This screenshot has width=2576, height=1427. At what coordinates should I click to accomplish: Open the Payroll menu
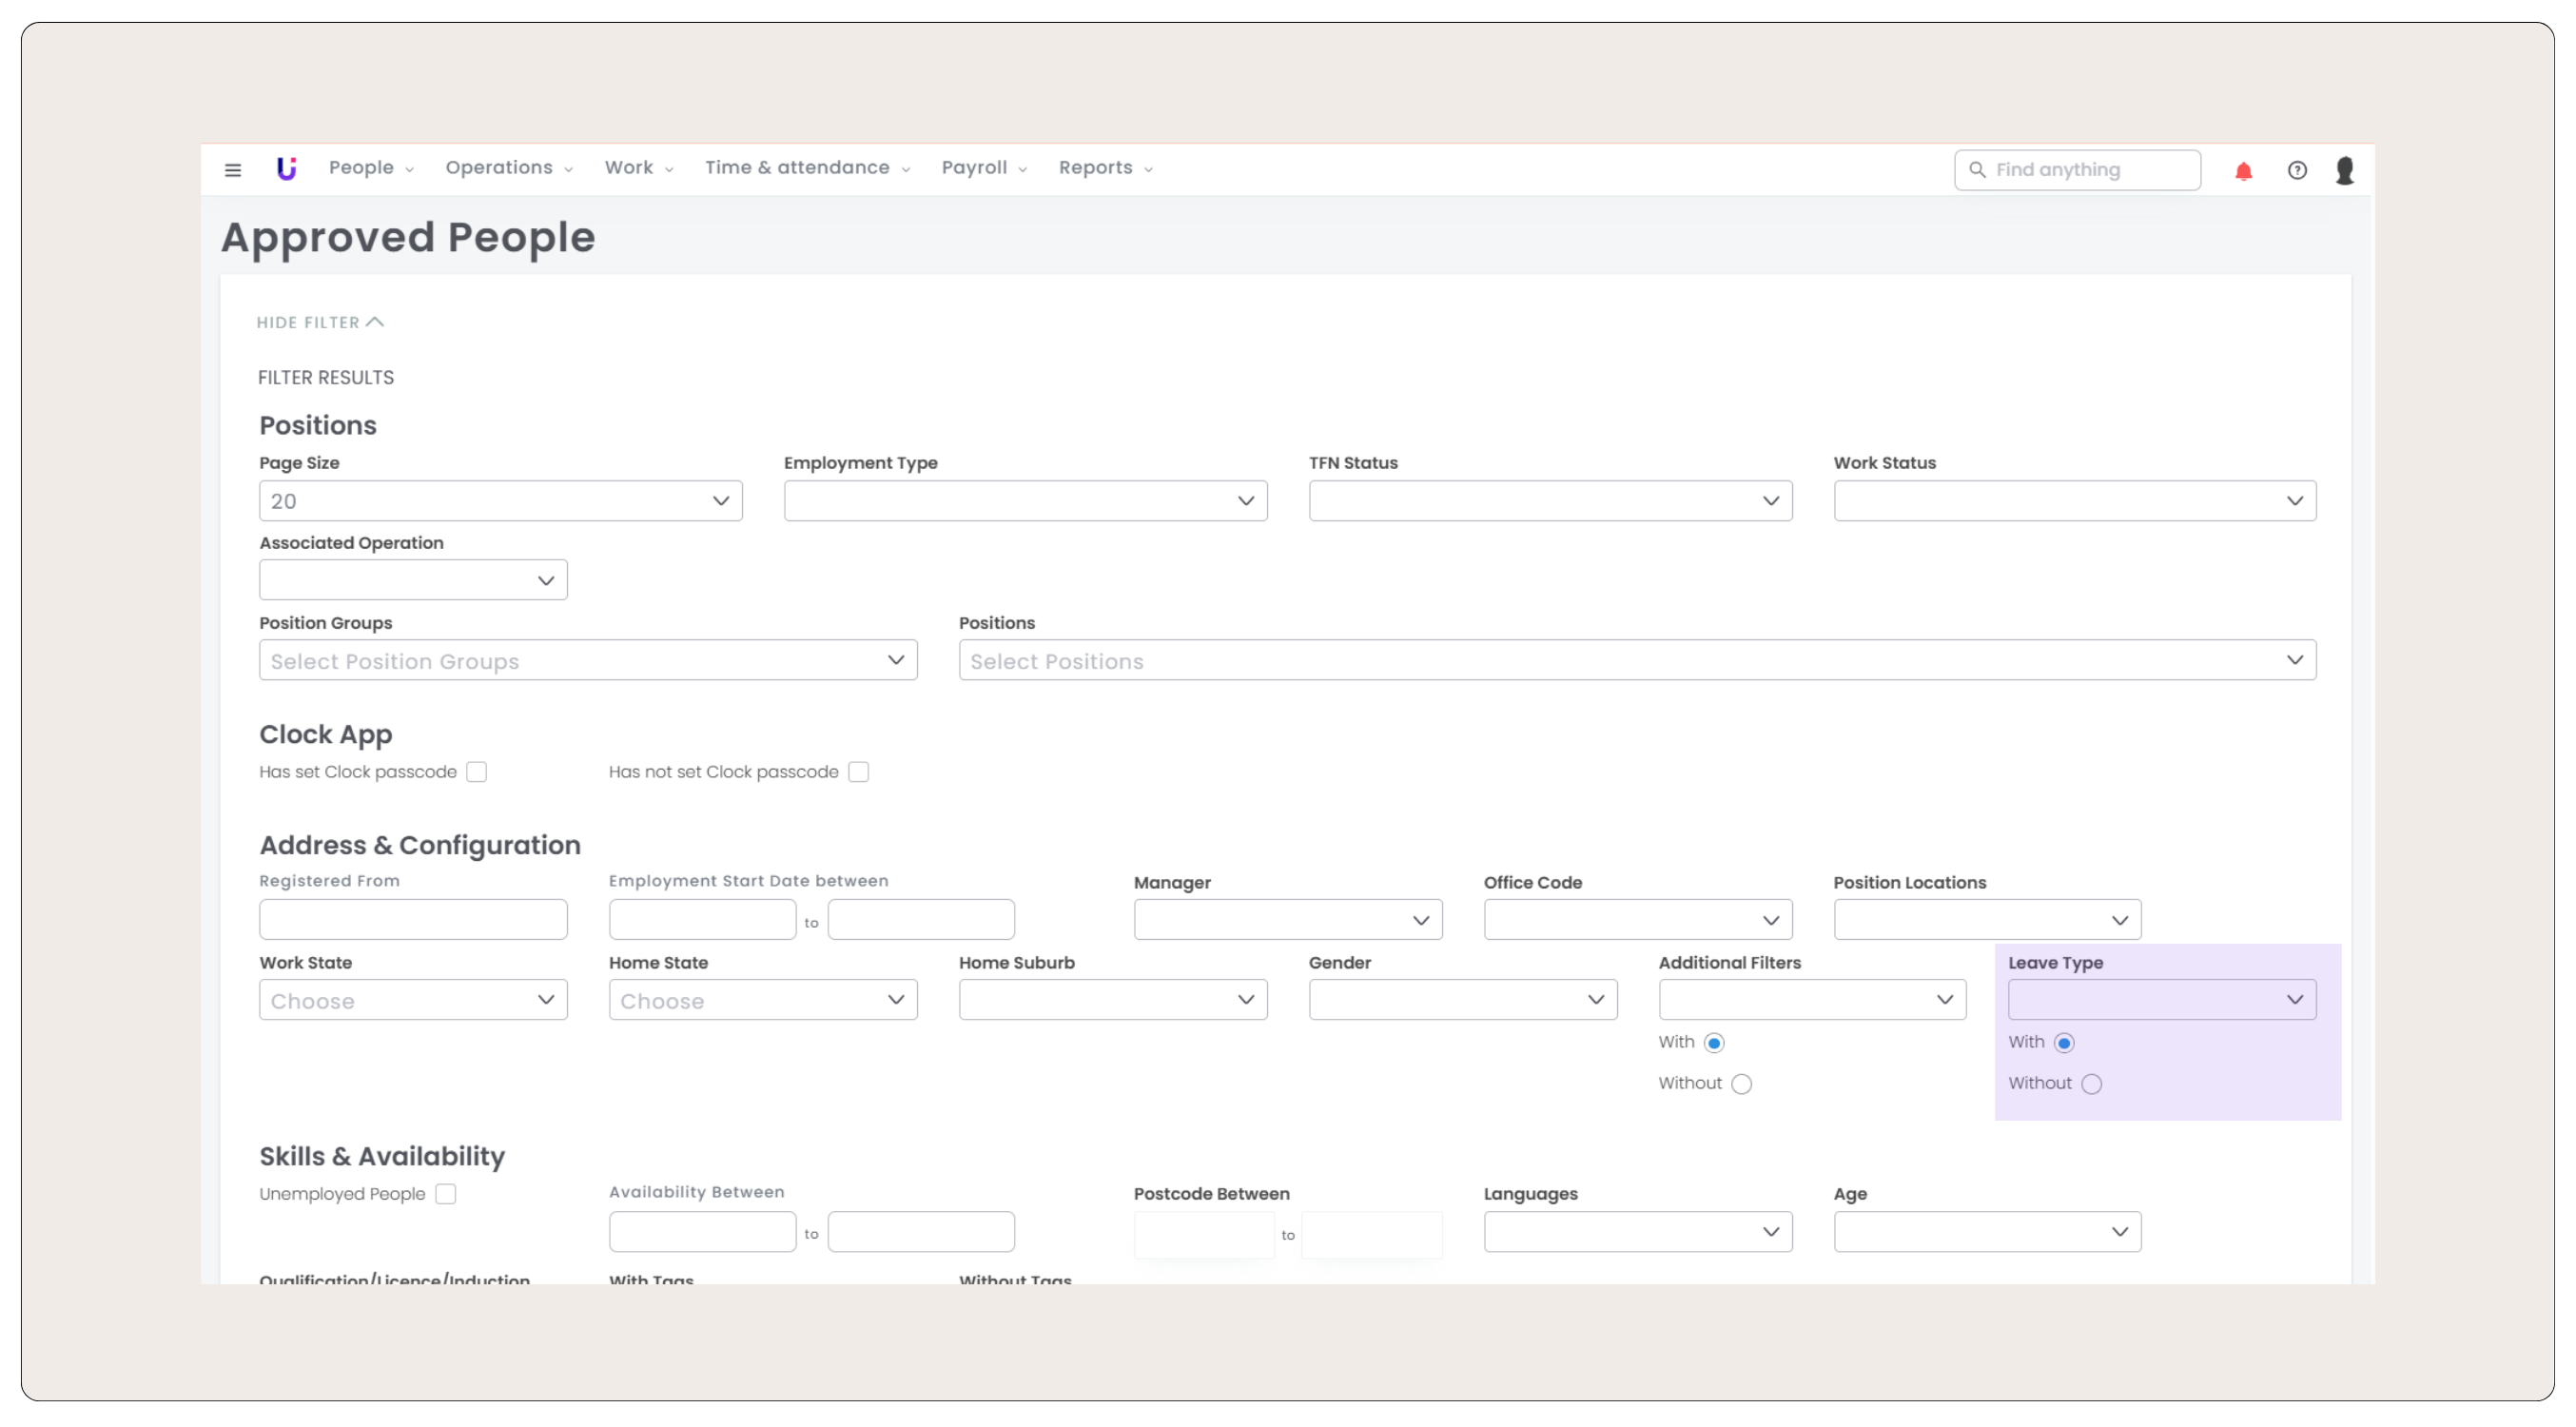(984, 168)
